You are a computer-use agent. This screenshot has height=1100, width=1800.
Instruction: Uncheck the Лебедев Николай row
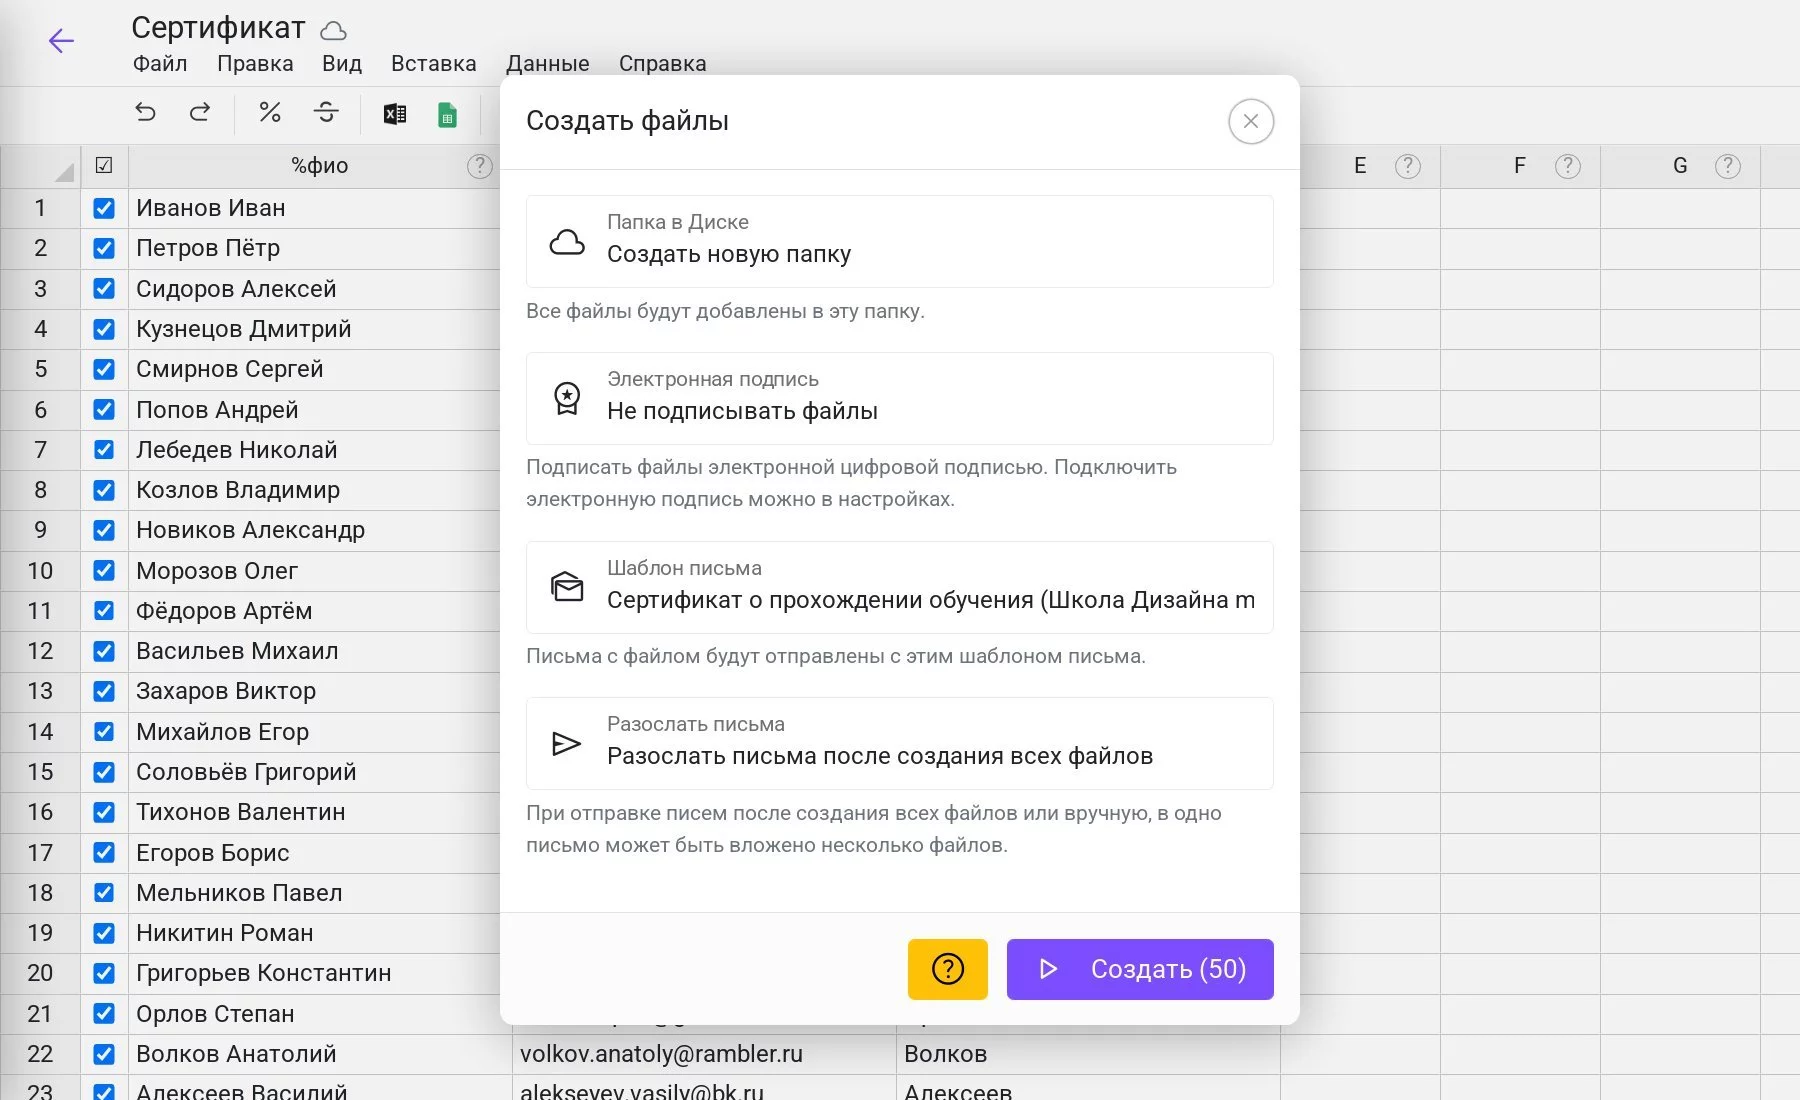click(x=104, y=450)
